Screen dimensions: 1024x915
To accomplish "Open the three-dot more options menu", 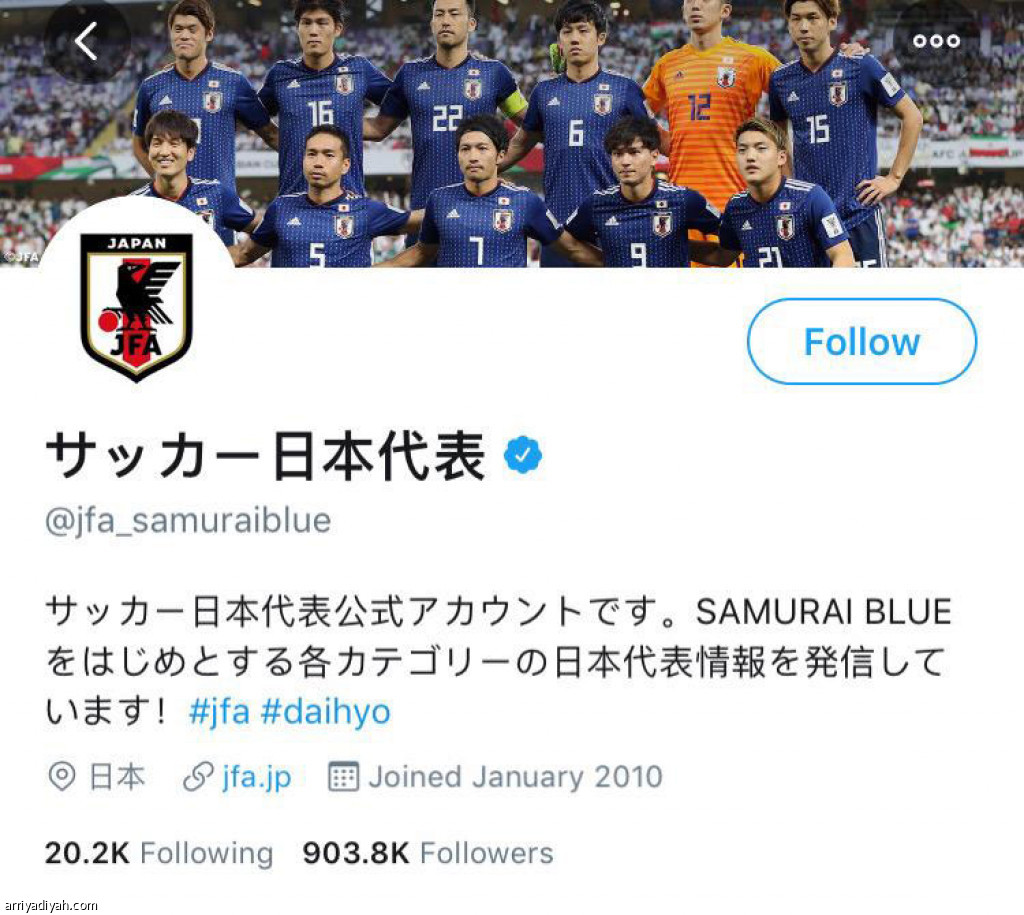I will [x=936, y=41].
